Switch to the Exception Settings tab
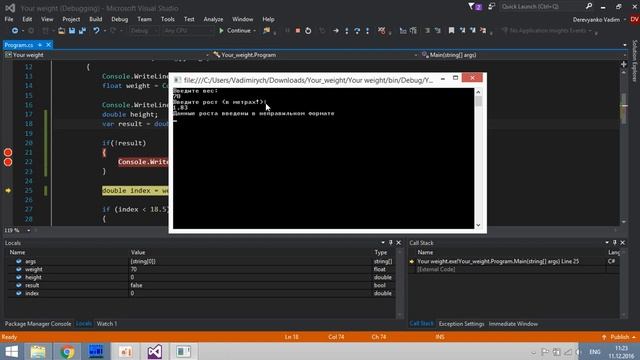 (461, 324)
